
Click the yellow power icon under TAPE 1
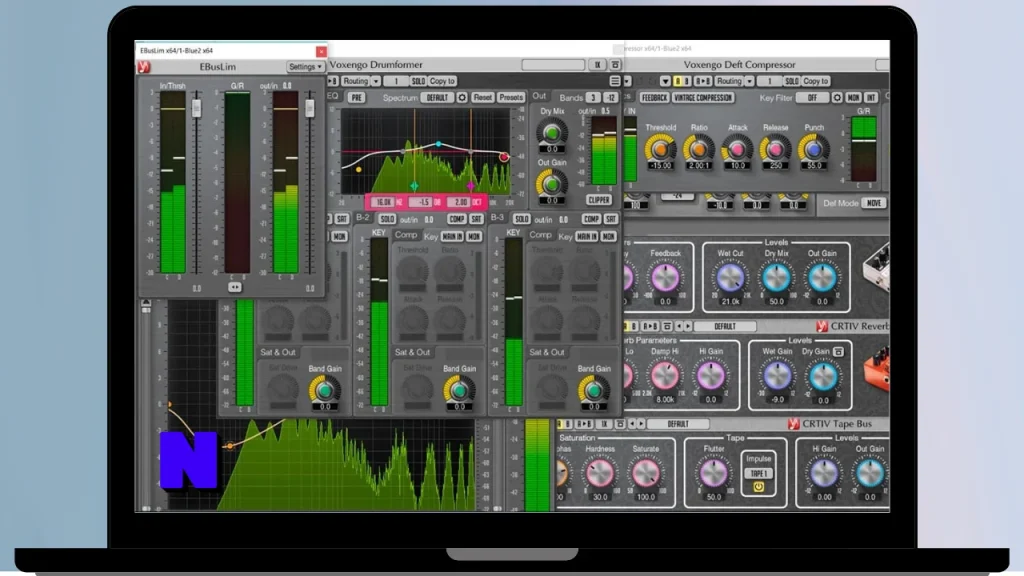[758, 487]
